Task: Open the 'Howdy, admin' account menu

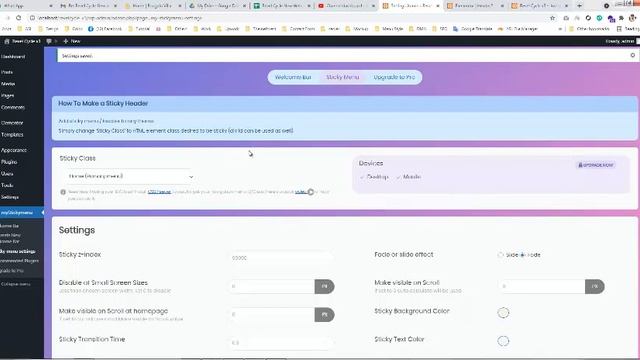Action: 620,41
